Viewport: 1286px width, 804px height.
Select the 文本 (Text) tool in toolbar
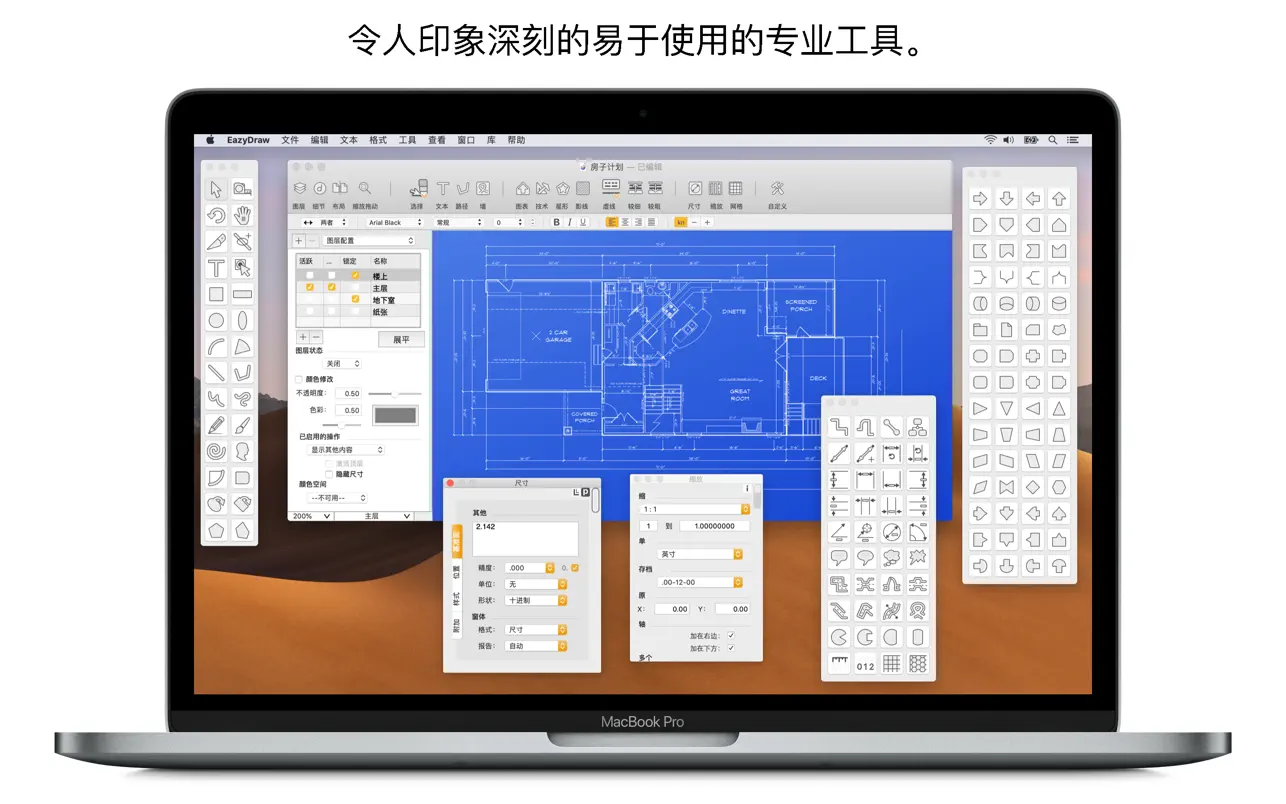coord(443,188)
